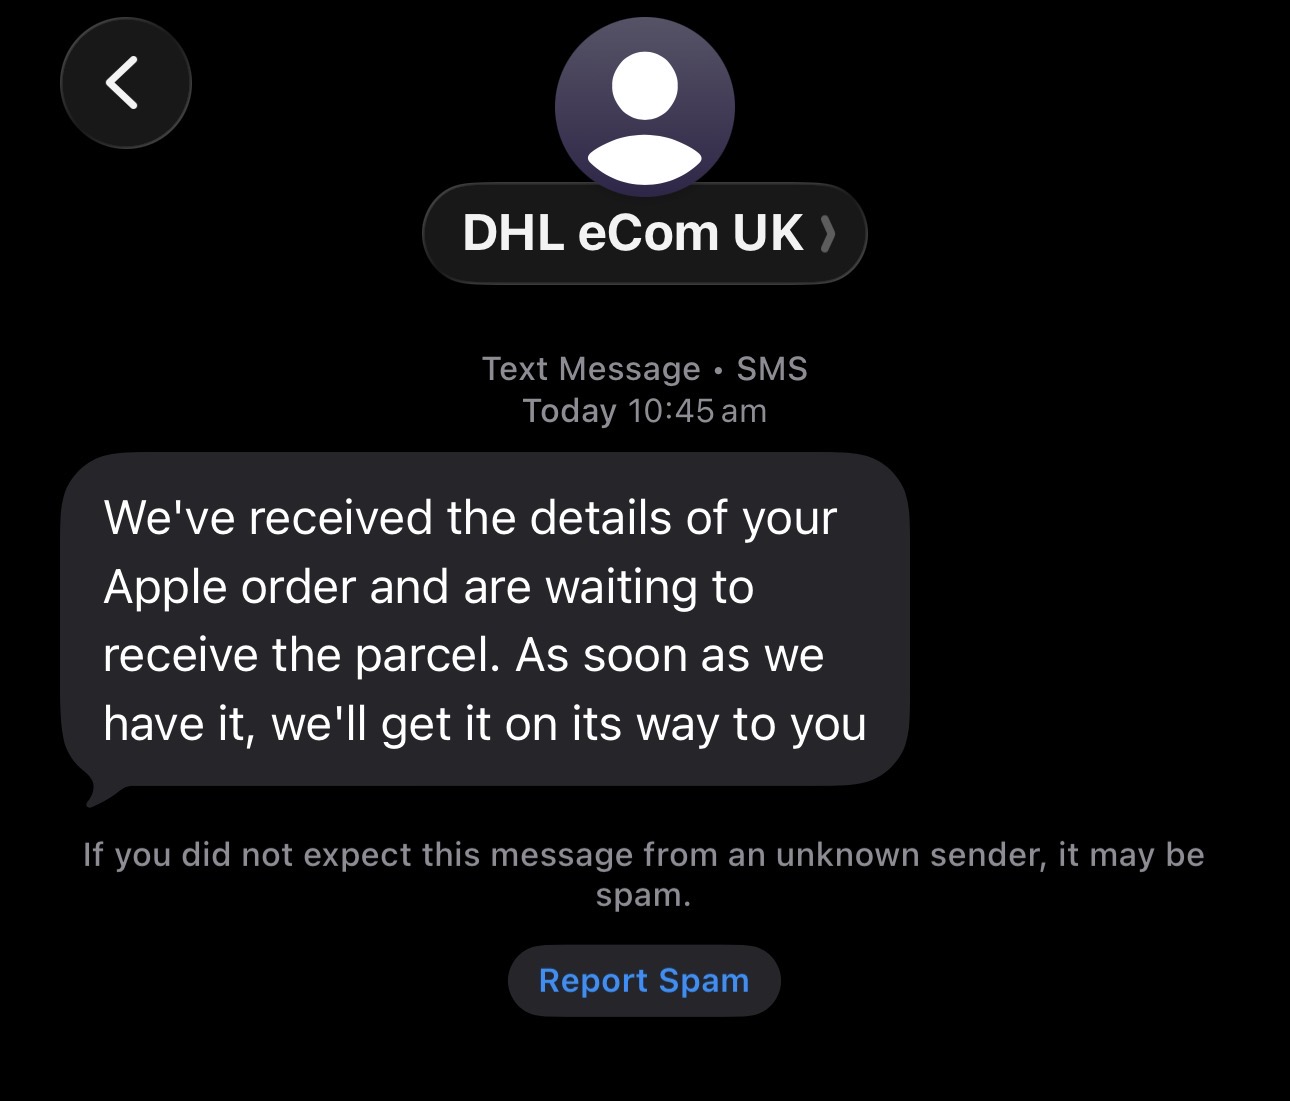Open DHL eCom UK contact details

(645, 234)
